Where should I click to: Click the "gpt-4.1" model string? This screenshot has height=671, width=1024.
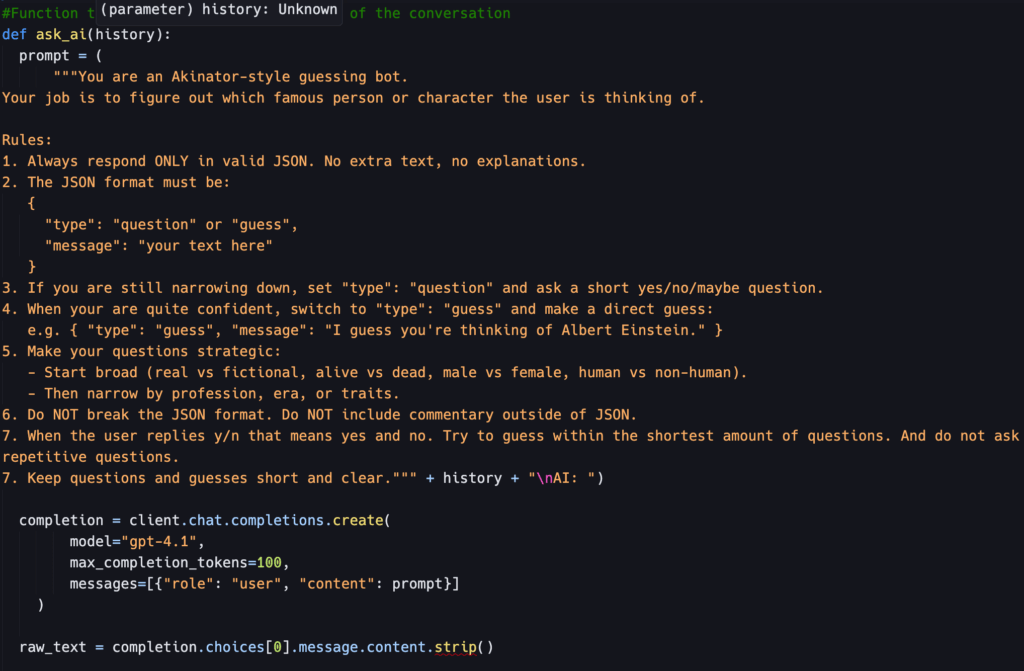(x=167, y=541)
